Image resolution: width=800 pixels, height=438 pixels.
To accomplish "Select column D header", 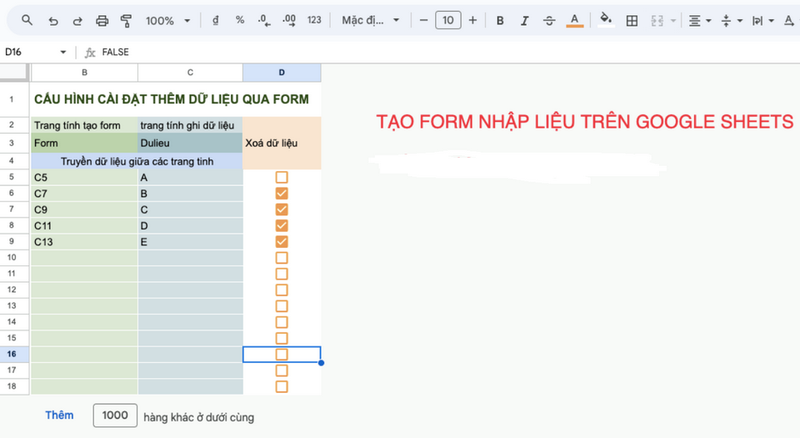I will click(282, 72).
